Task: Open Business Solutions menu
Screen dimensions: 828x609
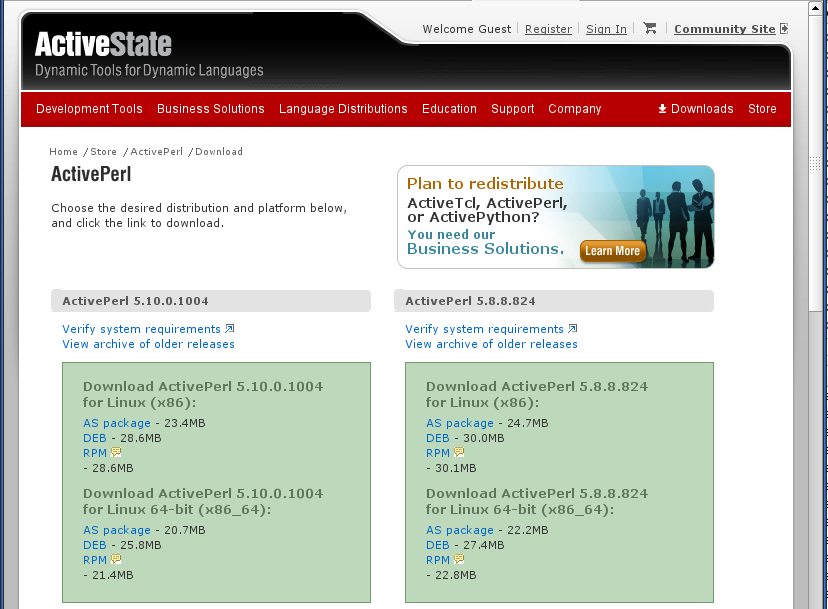Action: (211, 109)
